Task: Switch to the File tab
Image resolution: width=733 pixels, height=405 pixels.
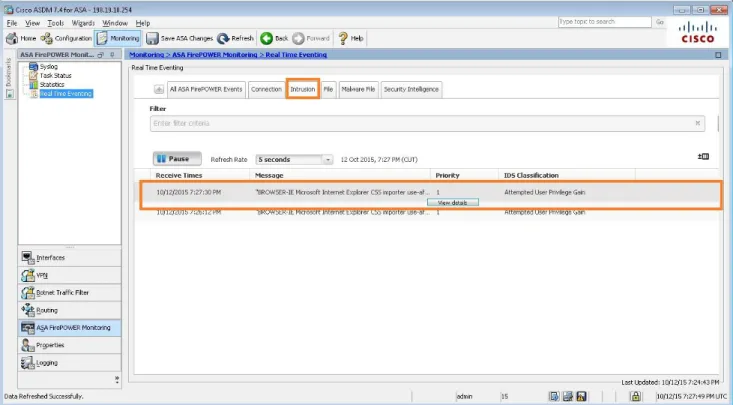Action: coord(328,89)
